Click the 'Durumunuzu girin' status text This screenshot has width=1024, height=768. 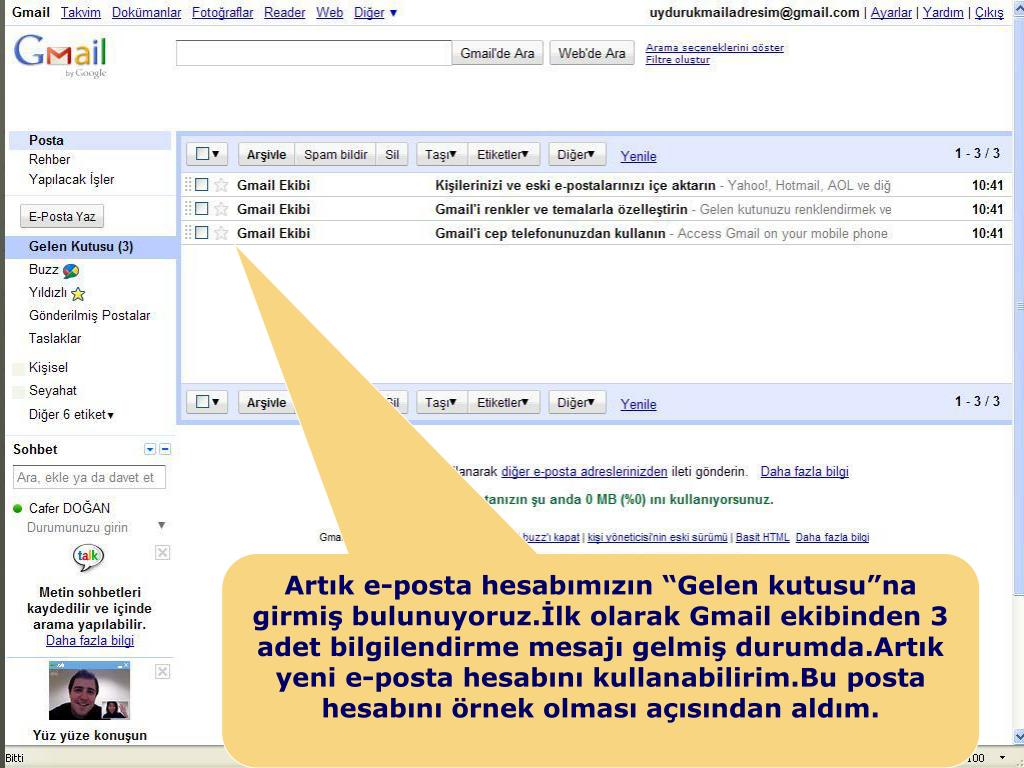(77, 528)
